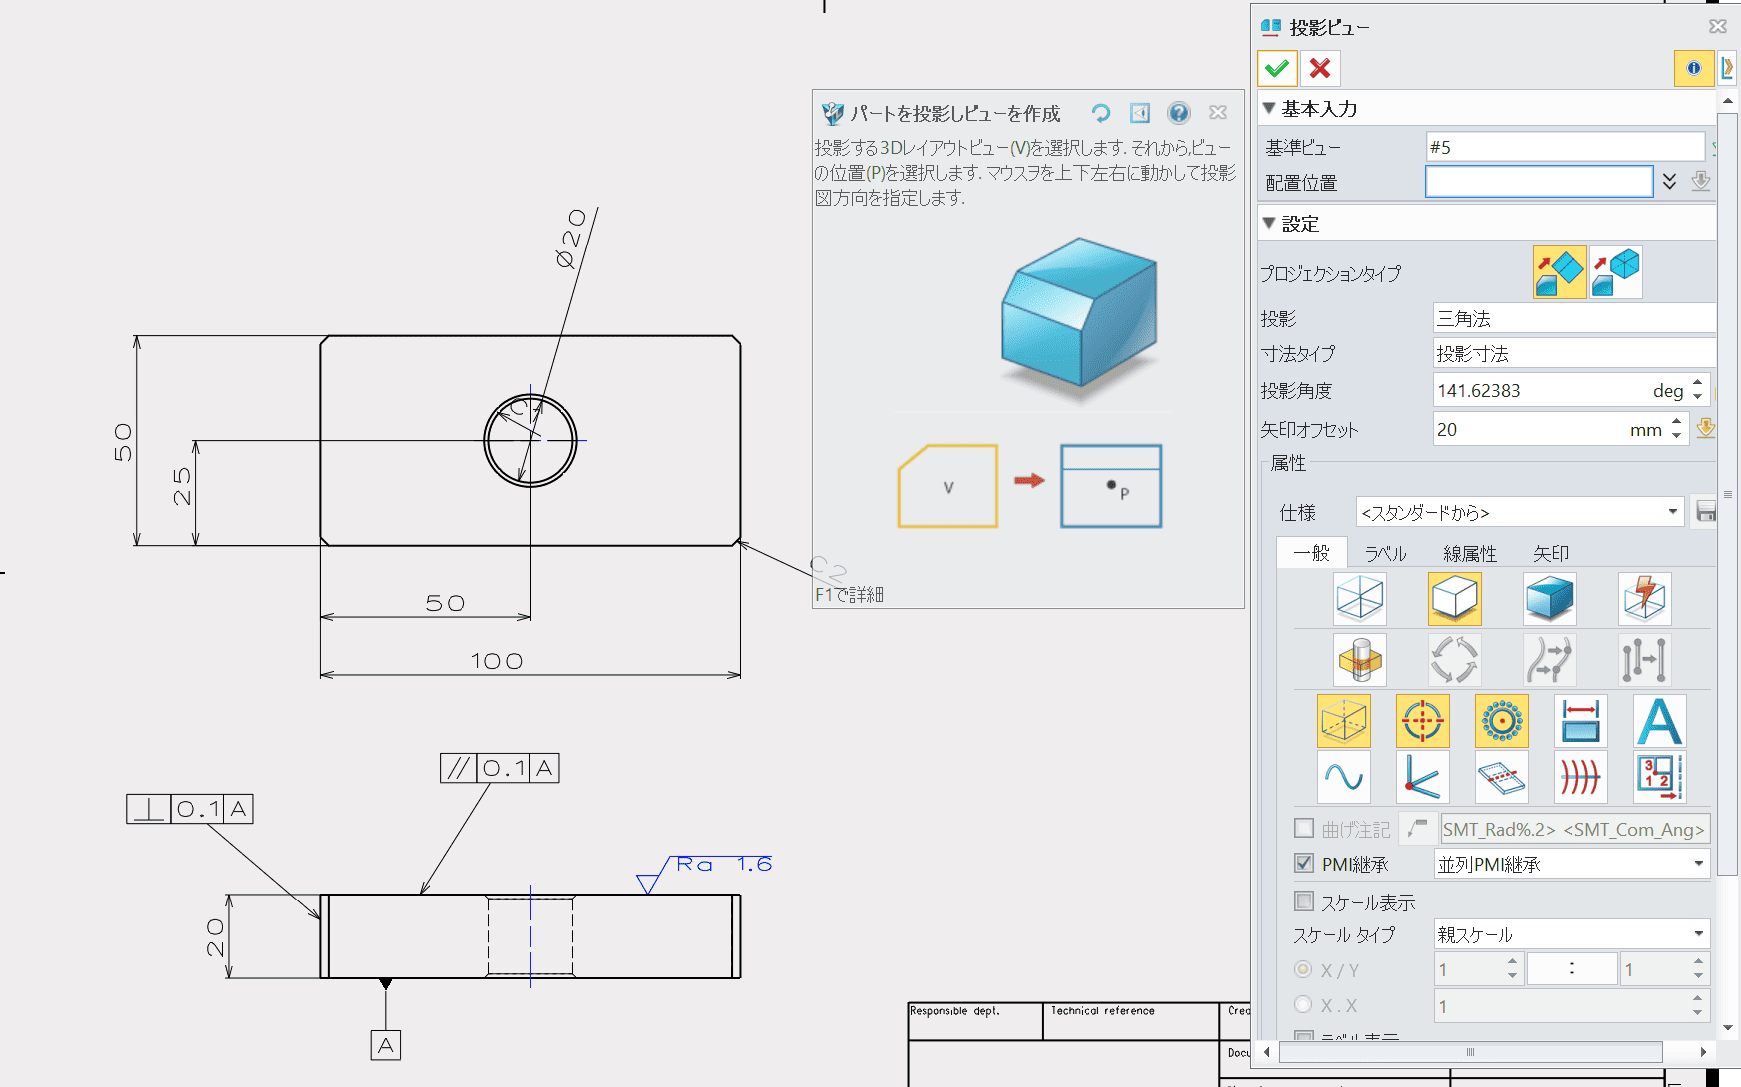The width and height of the screenshot is (1741, 1087).
Task: Click the panel's vertical scrollbar thumb
Action: point(1727,495)
